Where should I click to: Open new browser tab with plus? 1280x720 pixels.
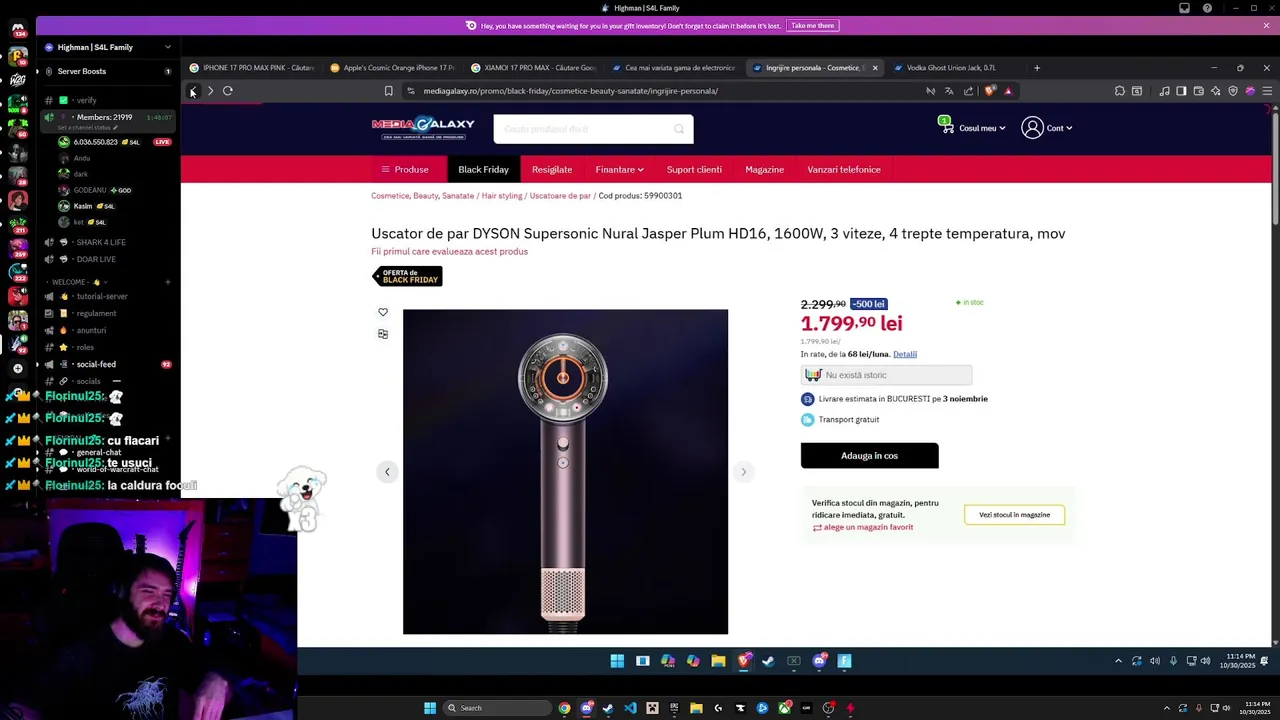pos(1037,68)
